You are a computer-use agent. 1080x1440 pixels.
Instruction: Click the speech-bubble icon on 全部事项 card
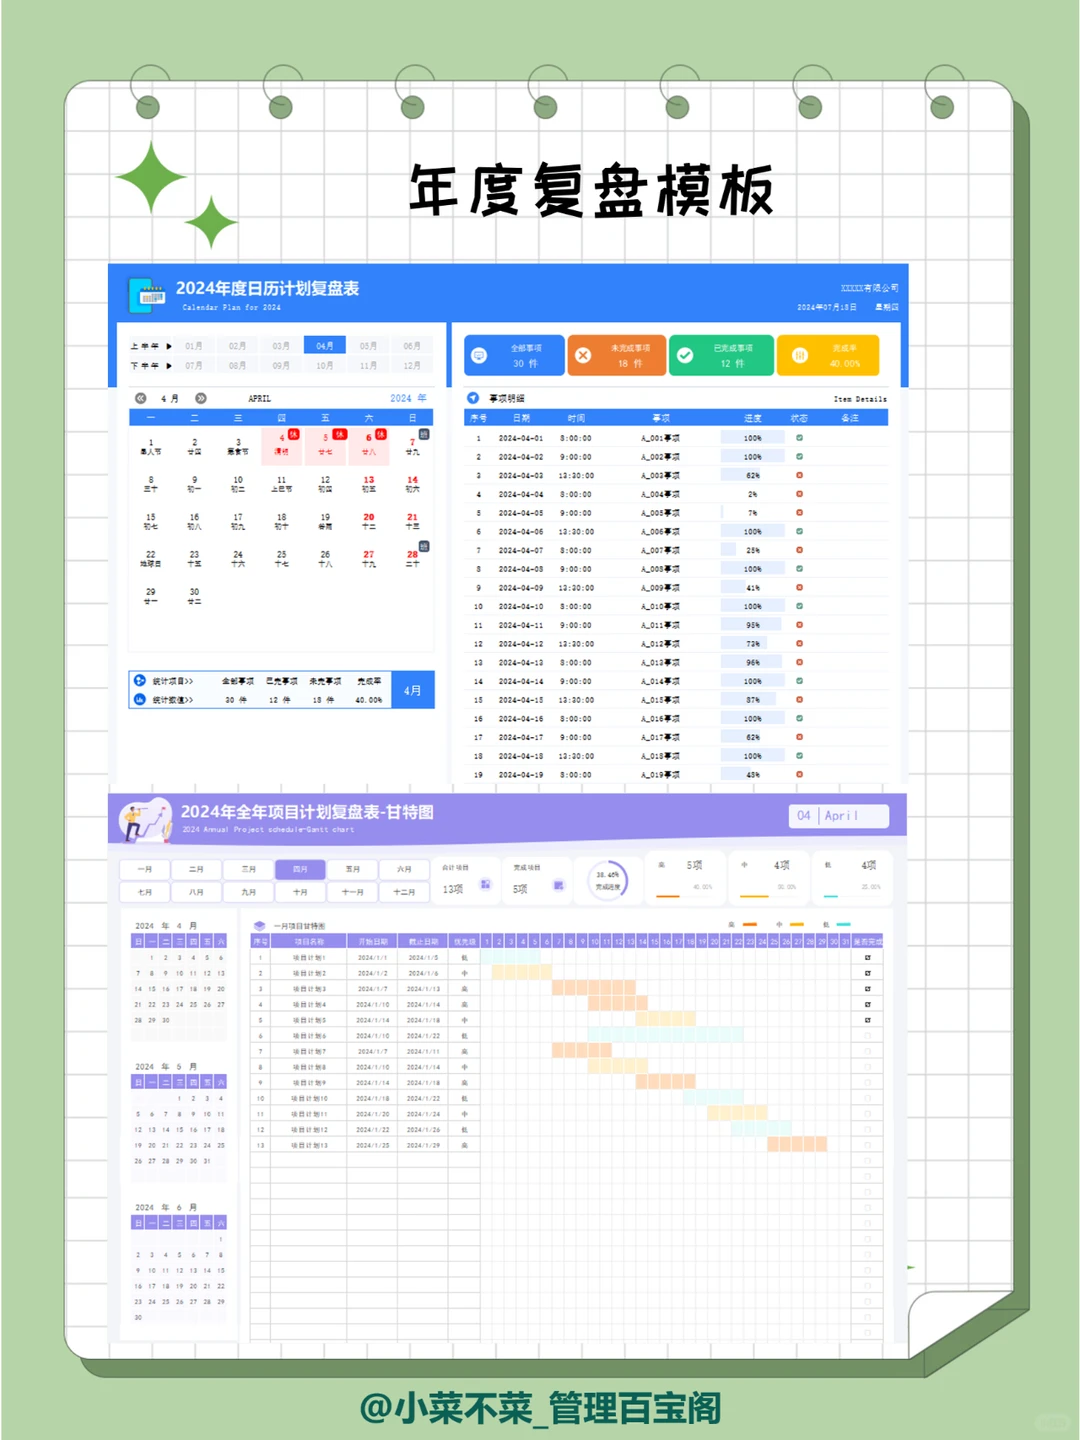pos(480,355)
